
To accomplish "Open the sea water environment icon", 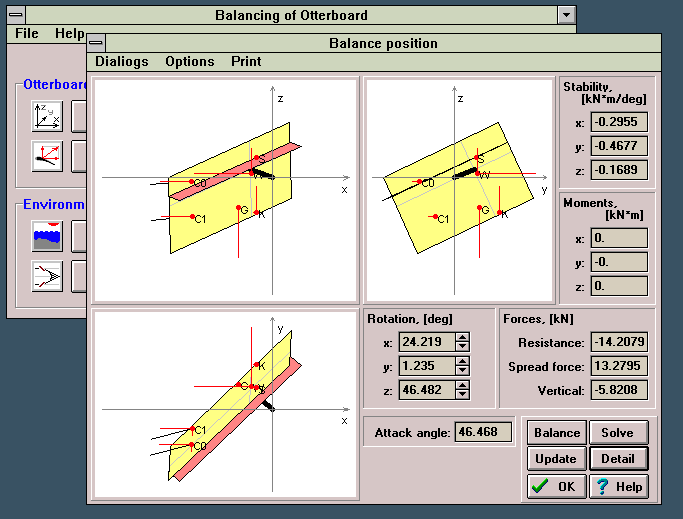I will [47, 237].
